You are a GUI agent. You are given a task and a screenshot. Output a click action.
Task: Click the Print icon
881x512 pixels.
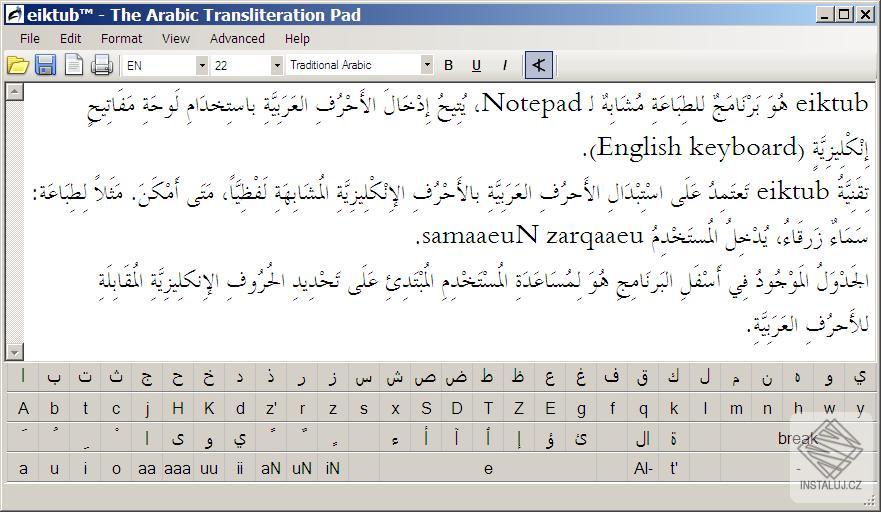[x=102, y=65]
